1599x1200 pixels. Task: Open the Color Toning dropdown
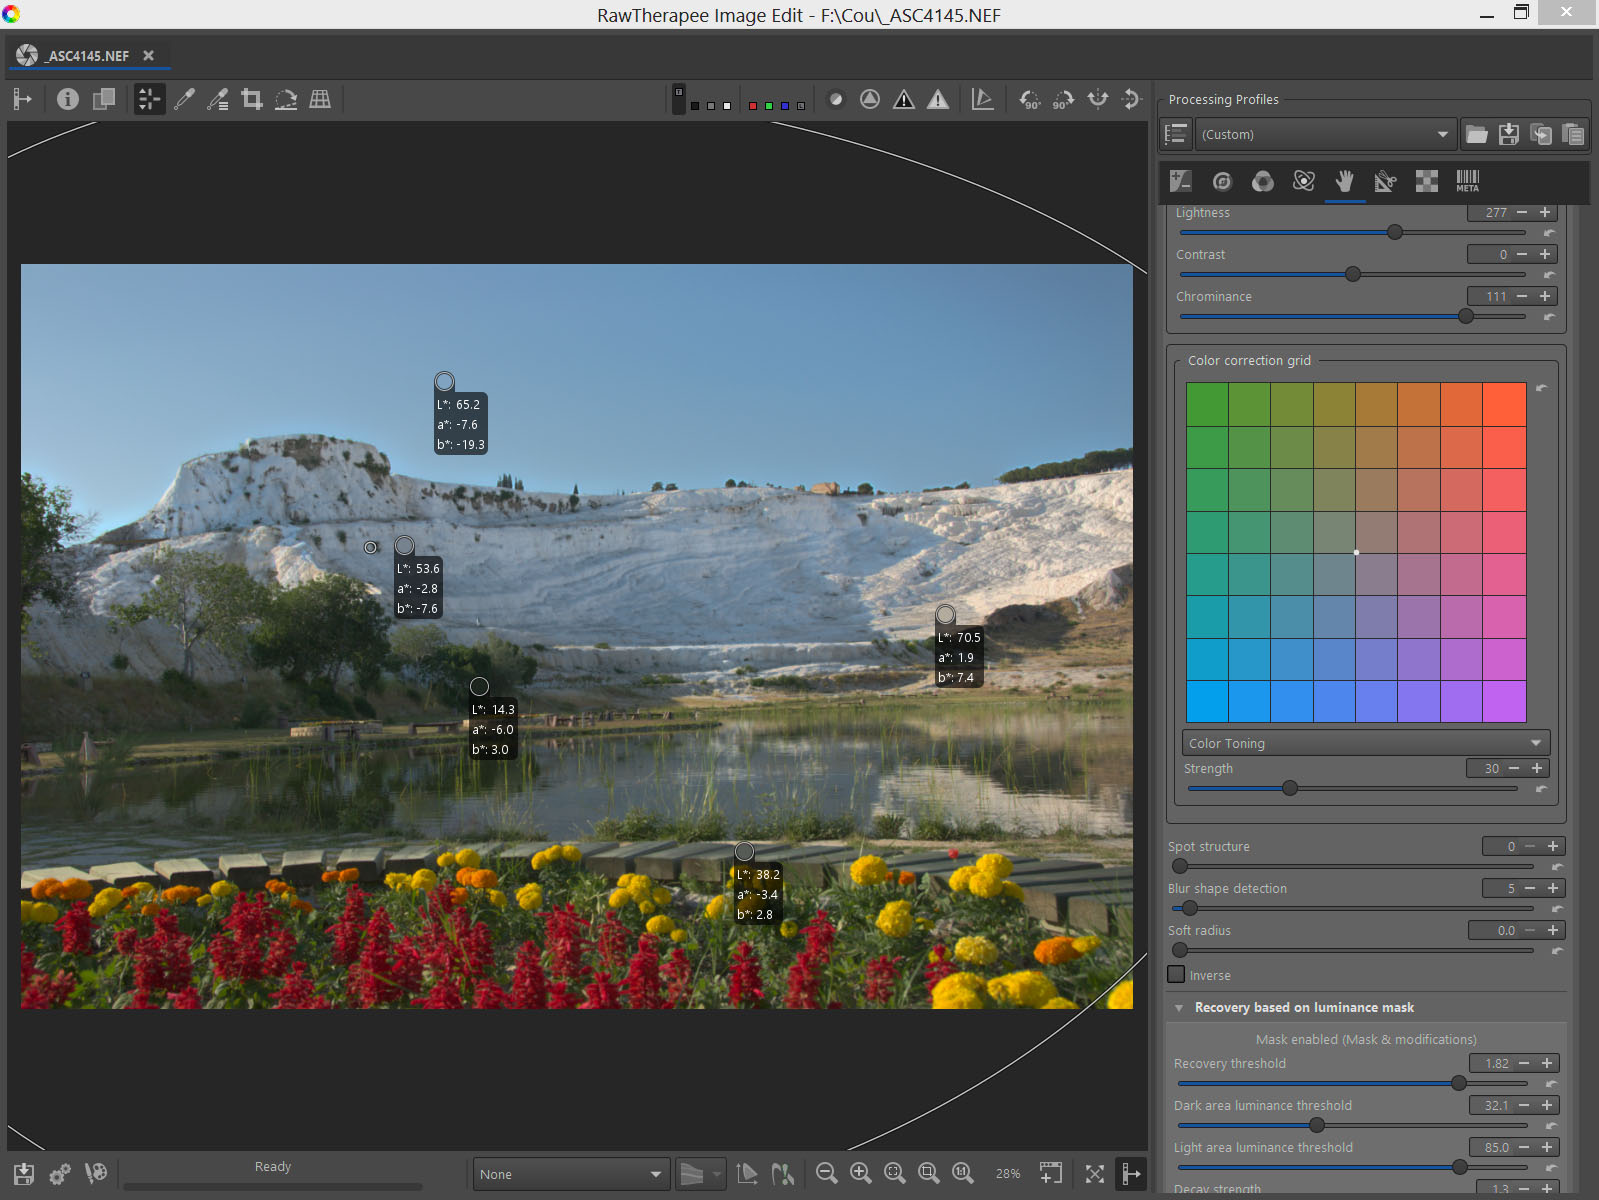1365,743
